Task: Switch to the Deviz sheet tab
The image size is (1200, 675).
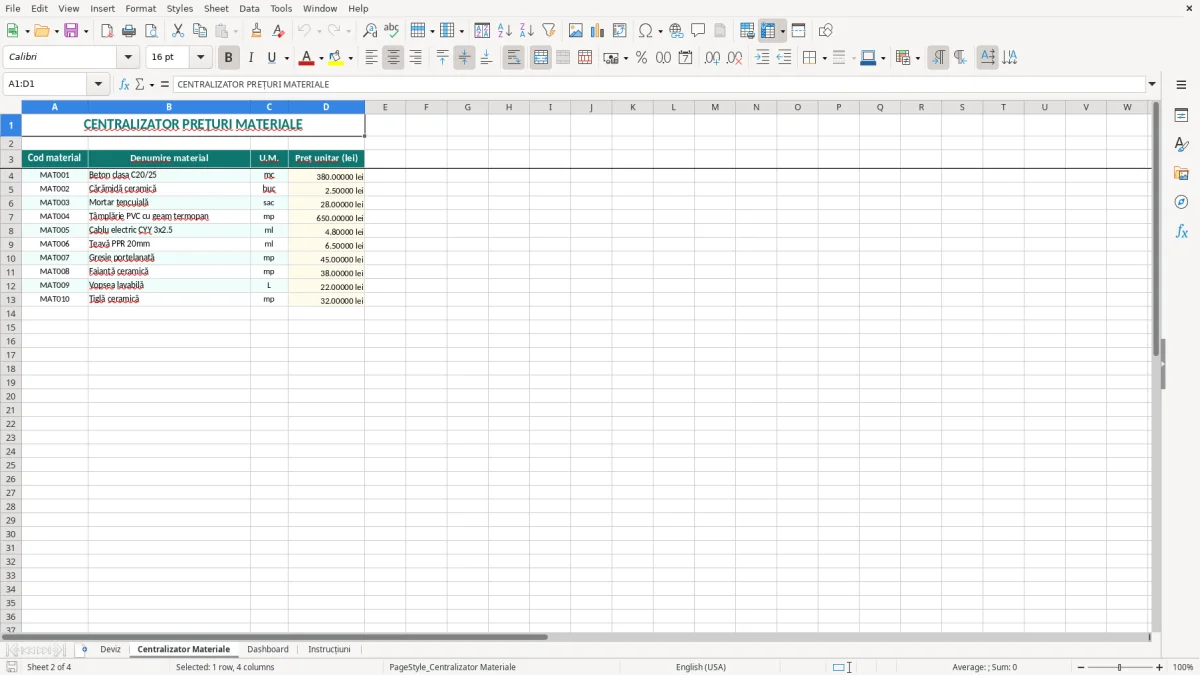Action: click(x=110, y=650)
